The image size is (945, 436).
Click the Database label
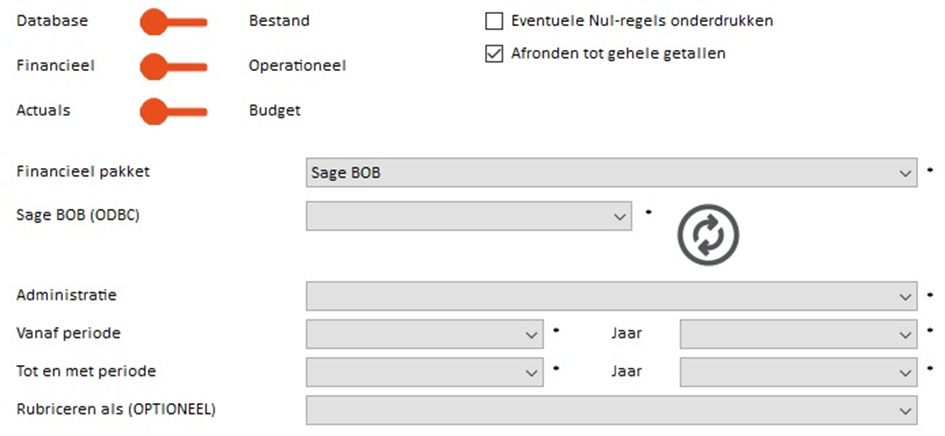click(x=52, y=21)
